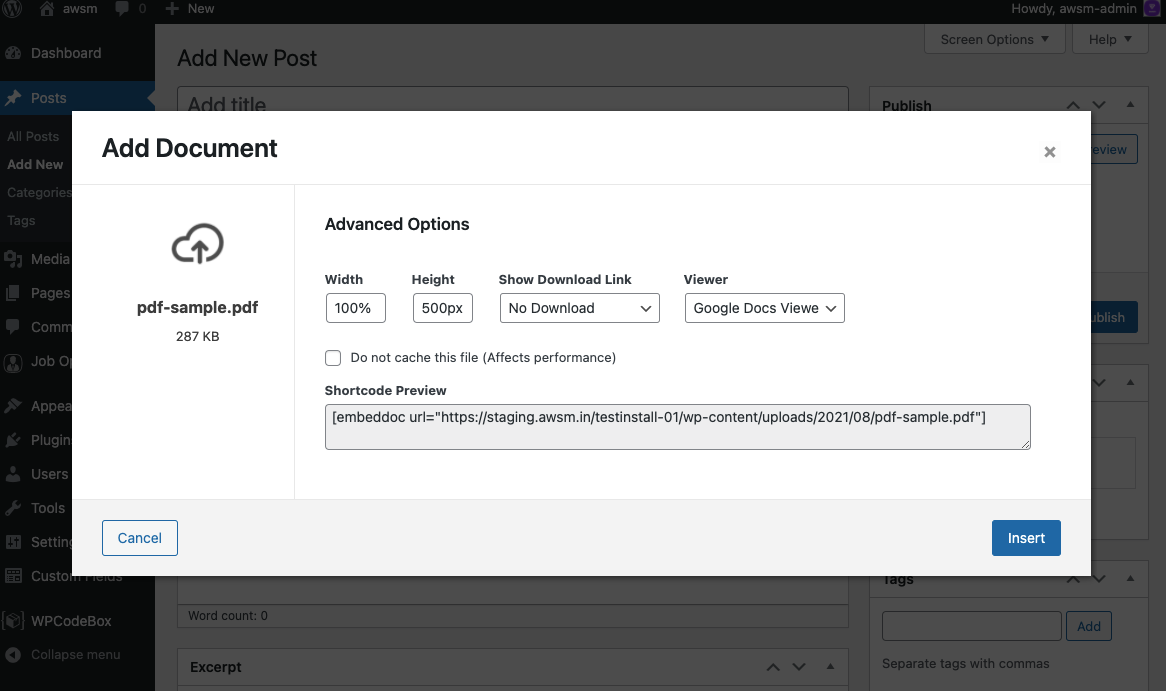Click the comments bubble icon in admin bar

[122, 9]
